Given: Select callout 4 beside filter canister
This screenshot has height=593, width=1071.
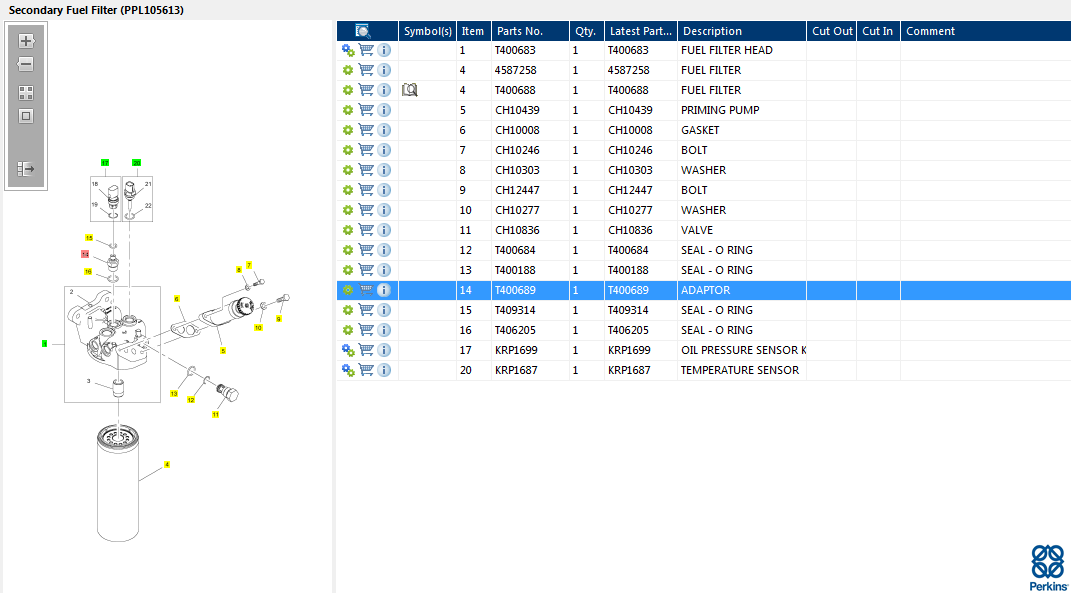Looking at the screenshot, I should (x=167, y=465).
